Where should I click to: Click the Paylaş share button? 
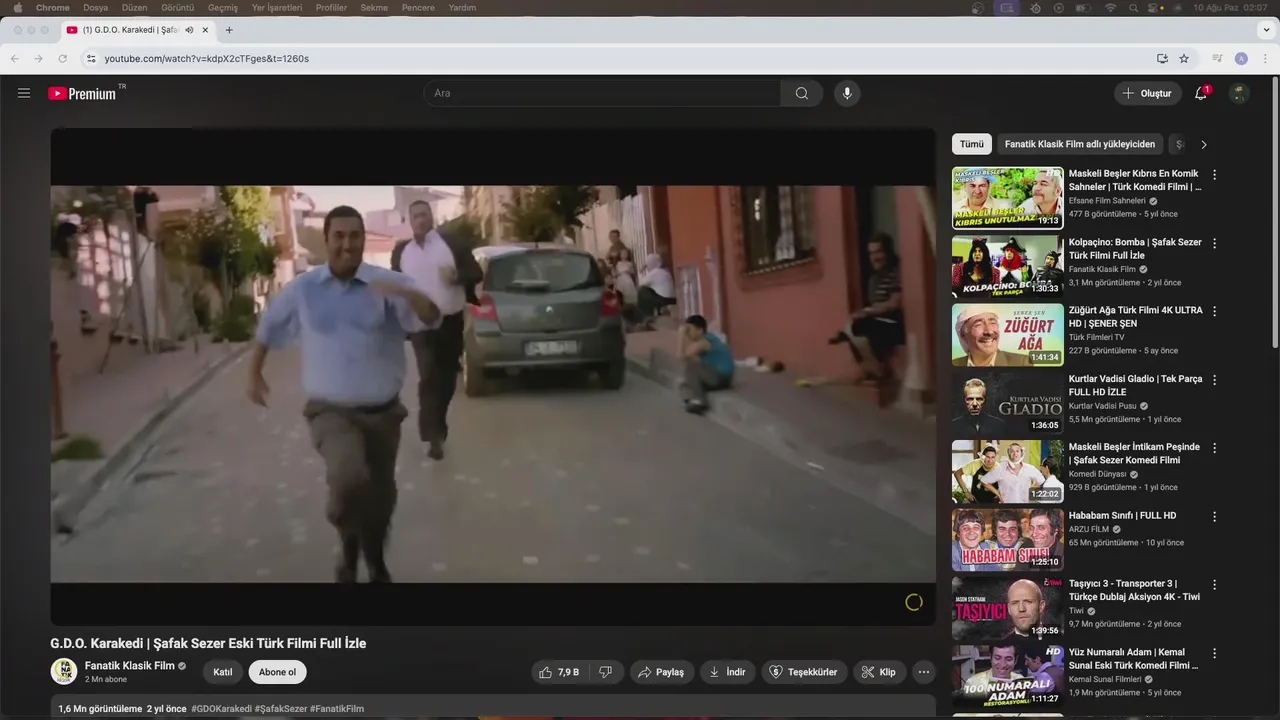tap(662, 672)
